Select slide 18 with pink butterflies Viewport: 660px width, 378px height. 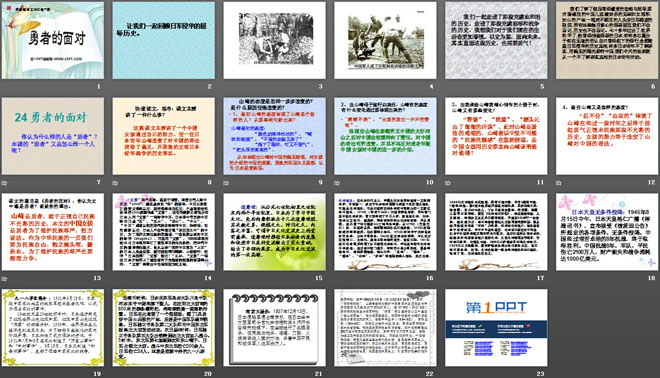(607, 232)
